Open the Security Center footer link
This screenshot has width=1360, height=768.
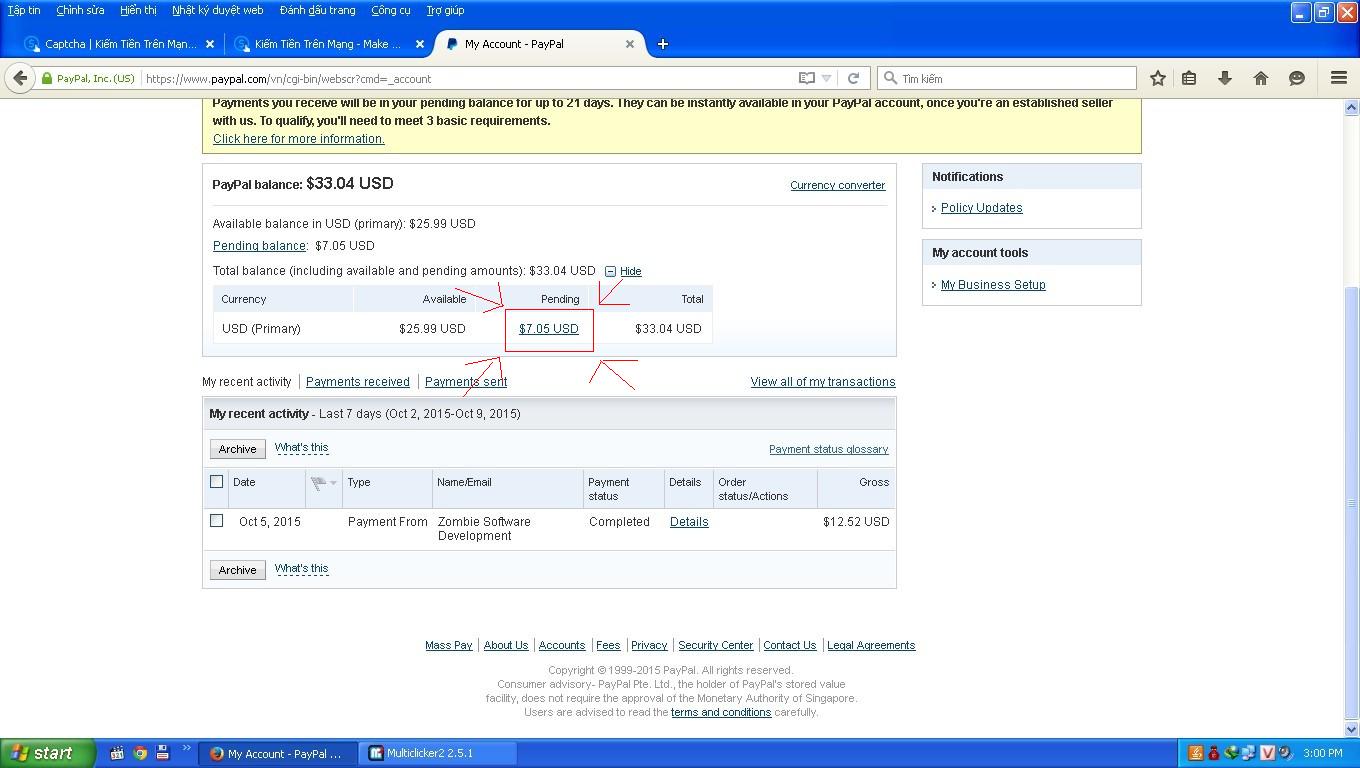[x=716, y=646]
